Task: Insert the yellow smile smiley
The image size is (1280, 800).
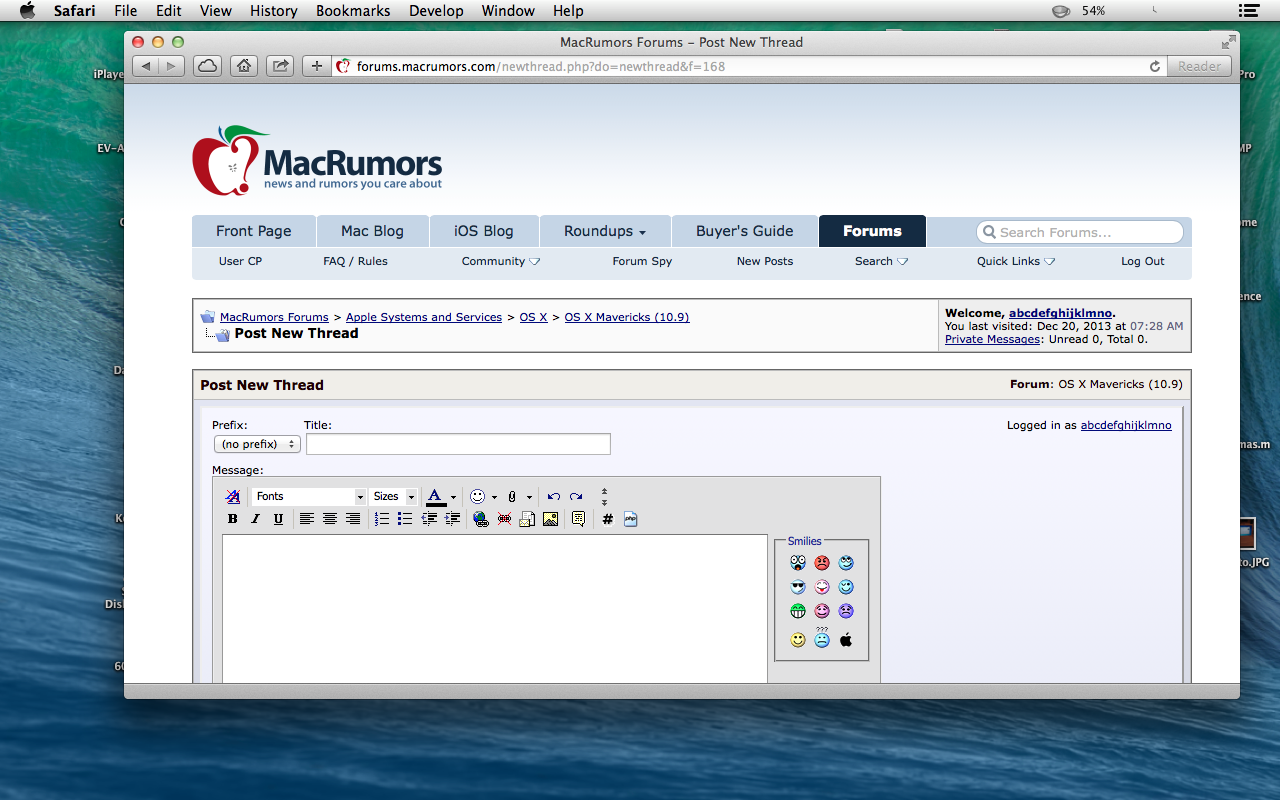Action: [798, 640]
